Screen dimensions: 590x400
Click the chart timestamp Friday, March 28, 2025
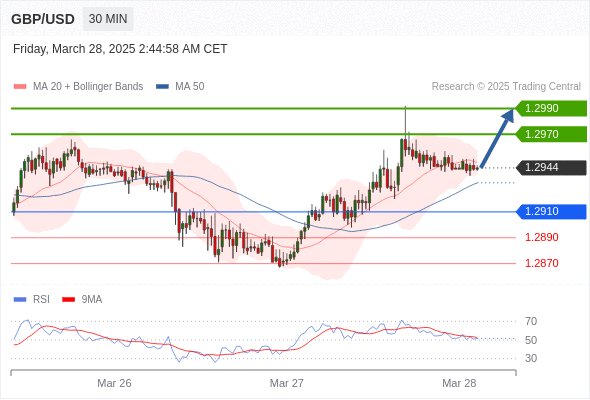(120, 49)
